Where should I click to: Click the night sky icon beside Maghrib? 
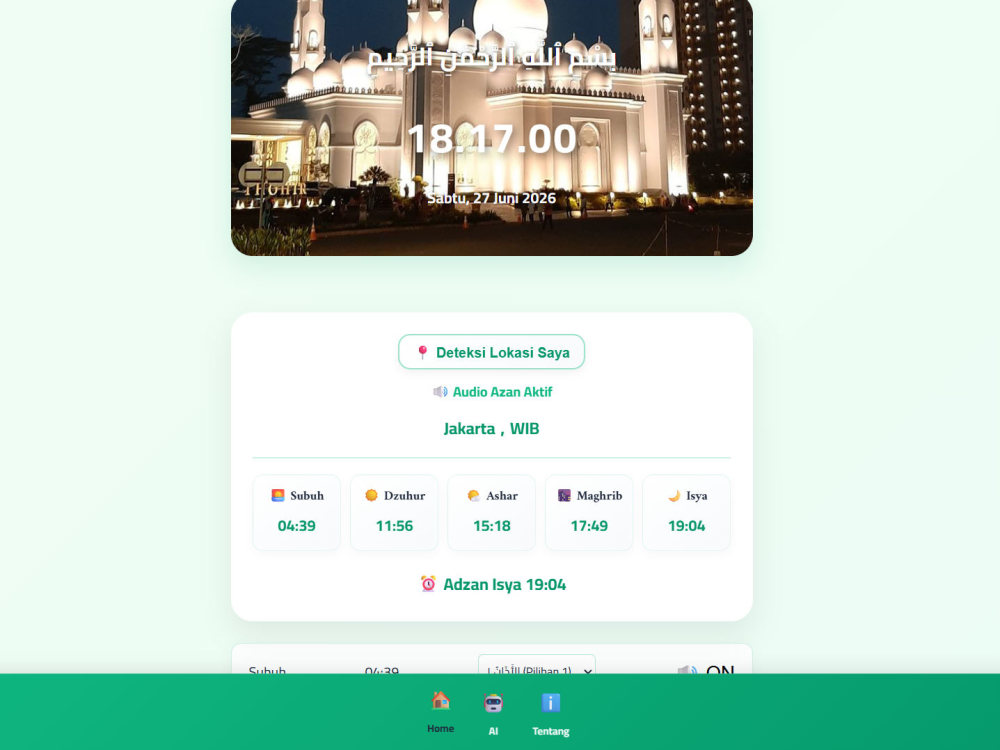click(564, 496)
